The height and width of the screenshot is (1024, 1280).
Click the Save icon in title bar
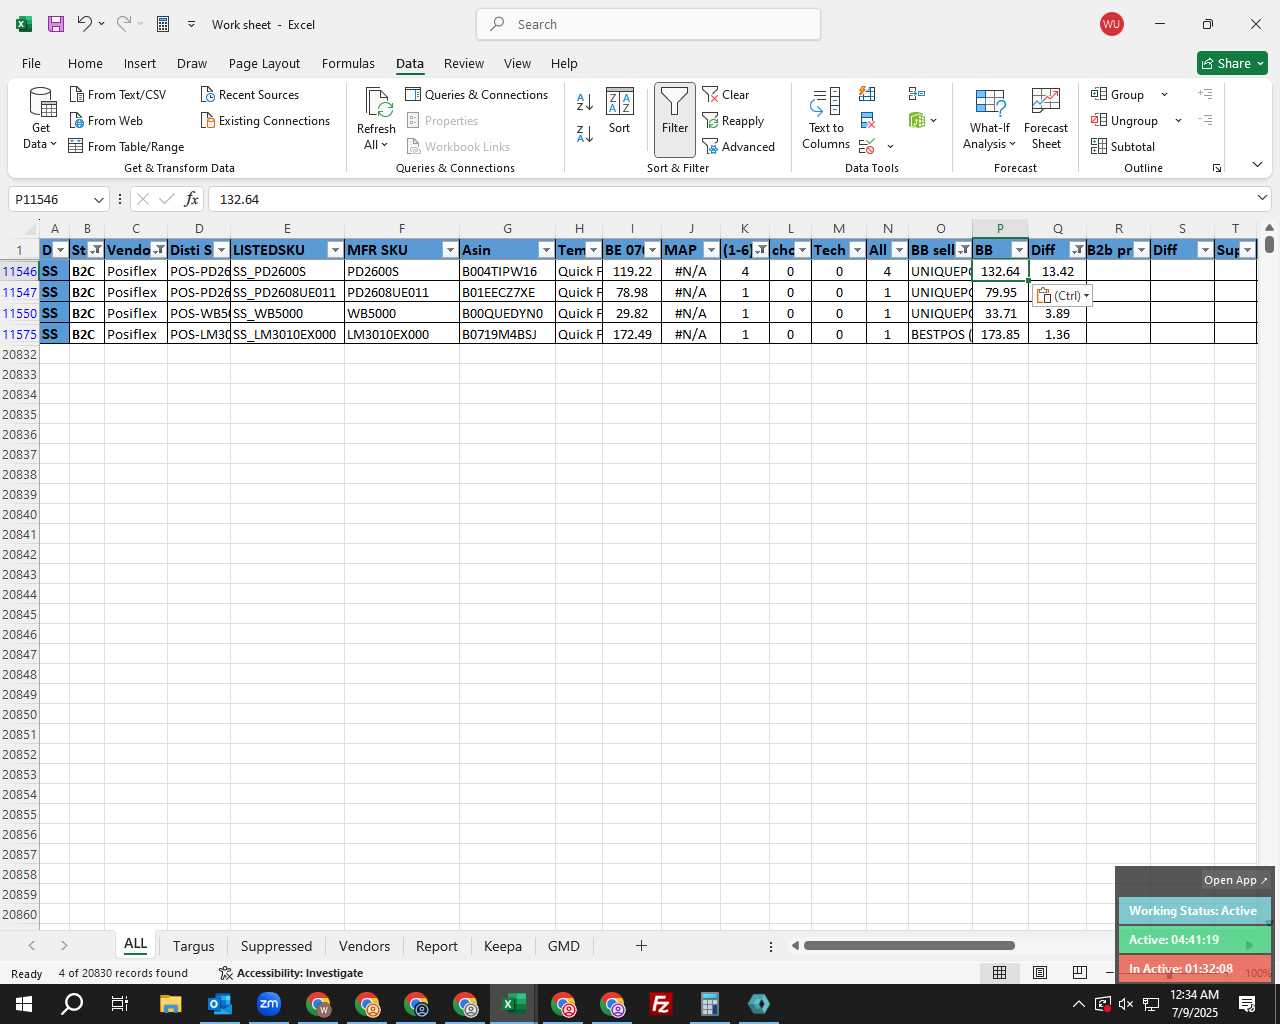click(56, 24)
